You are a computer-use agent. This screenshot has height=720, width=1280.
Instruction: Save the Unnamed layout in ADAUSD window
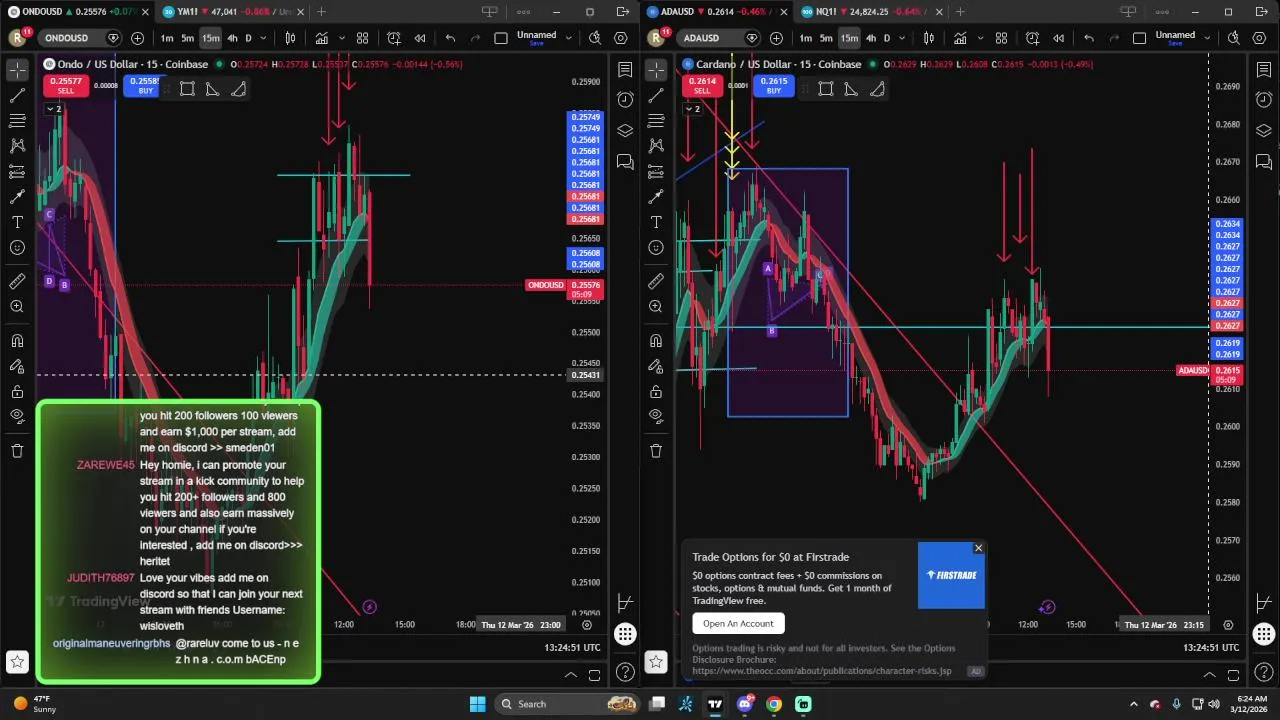1175,43
